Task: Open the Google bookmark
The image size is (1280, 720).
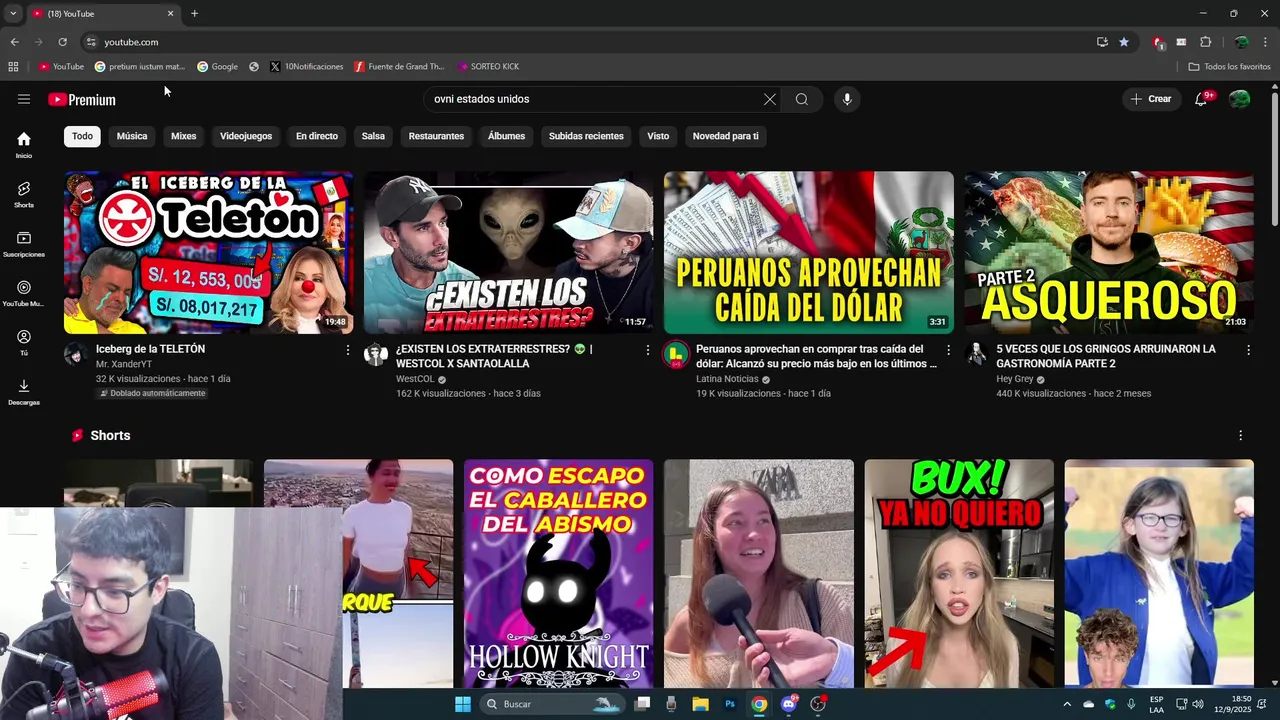Action: [x=217, y=67]
